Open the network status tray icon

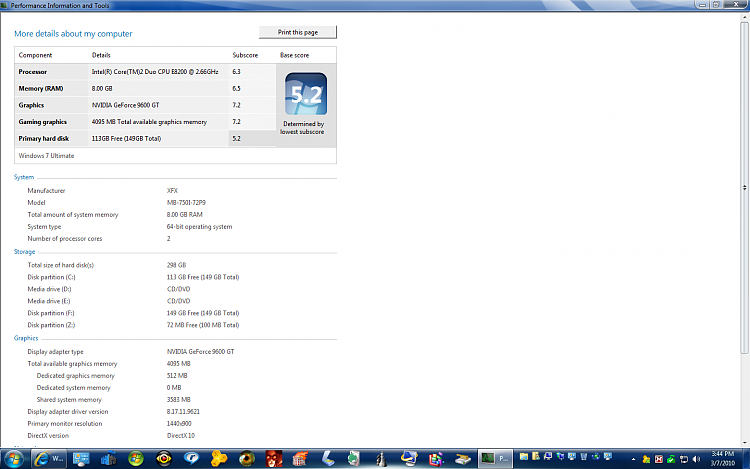pyautogui.click(x=684, y=459)
